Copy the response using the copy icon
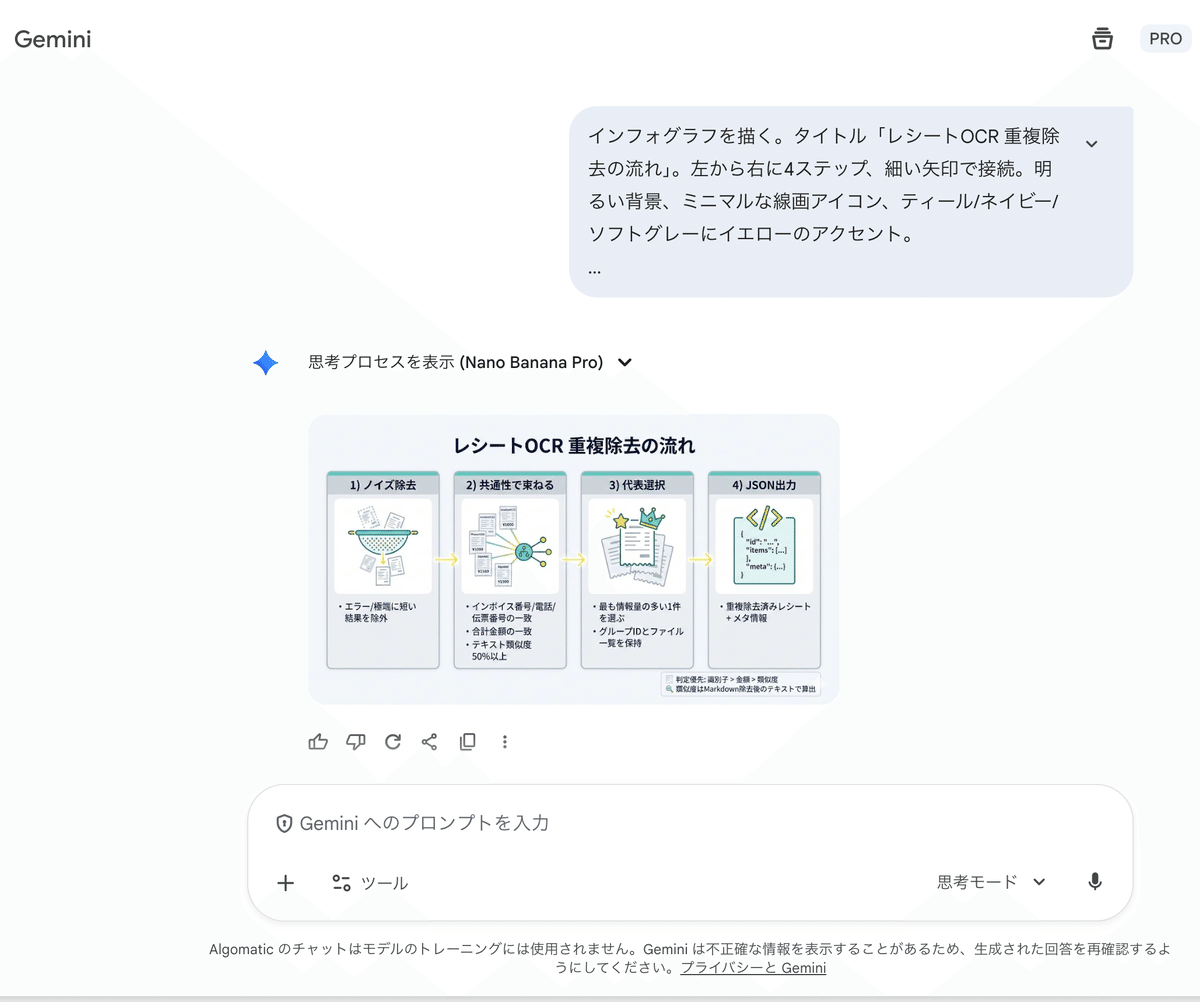This screenshot has height=1002, width=1200. (467, 741)
